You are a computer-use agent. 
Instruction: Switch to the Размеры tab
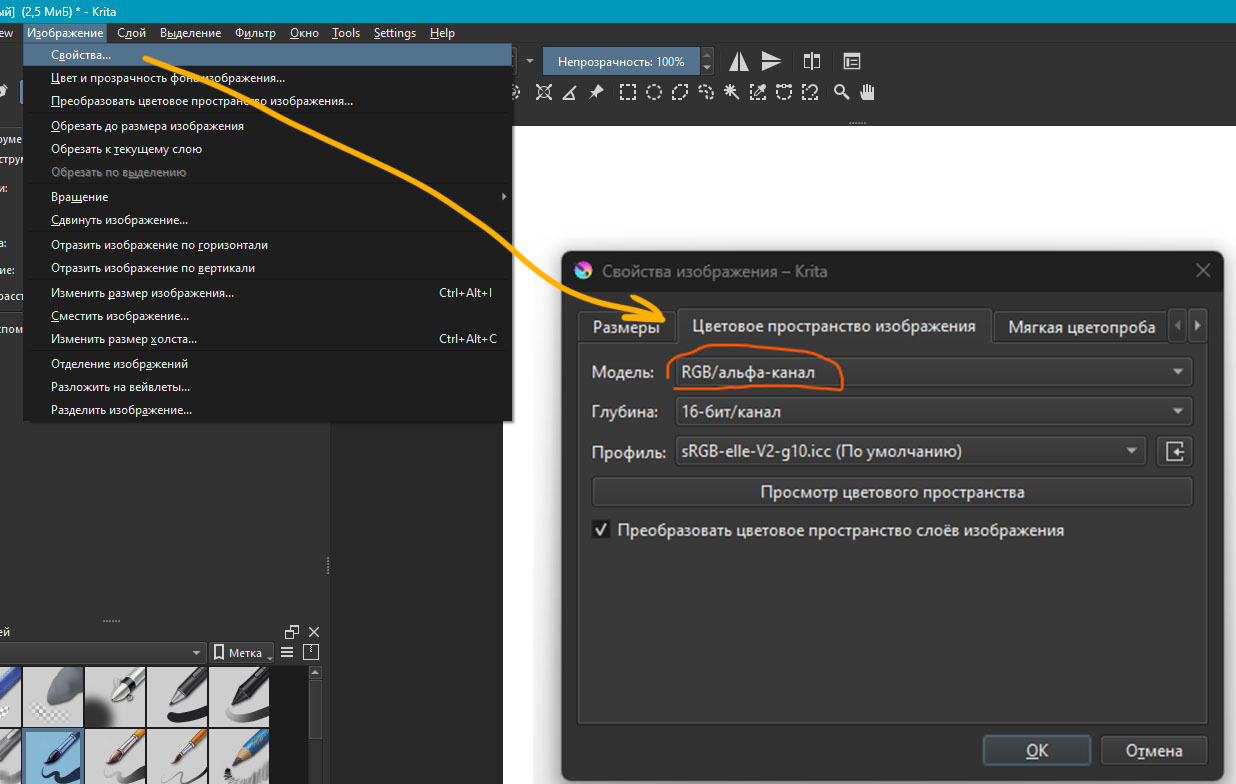[626, 327]
